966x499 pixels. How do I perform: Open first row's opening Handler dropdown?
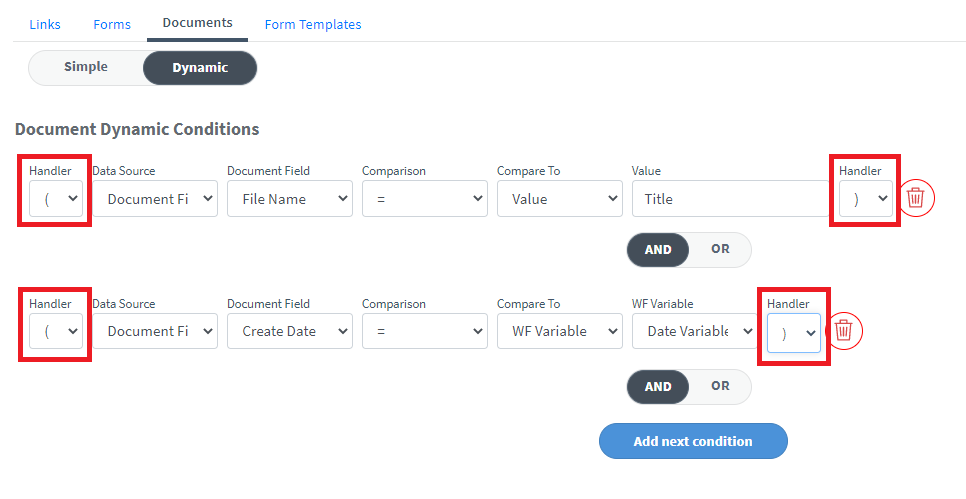[x=56, y=198]
